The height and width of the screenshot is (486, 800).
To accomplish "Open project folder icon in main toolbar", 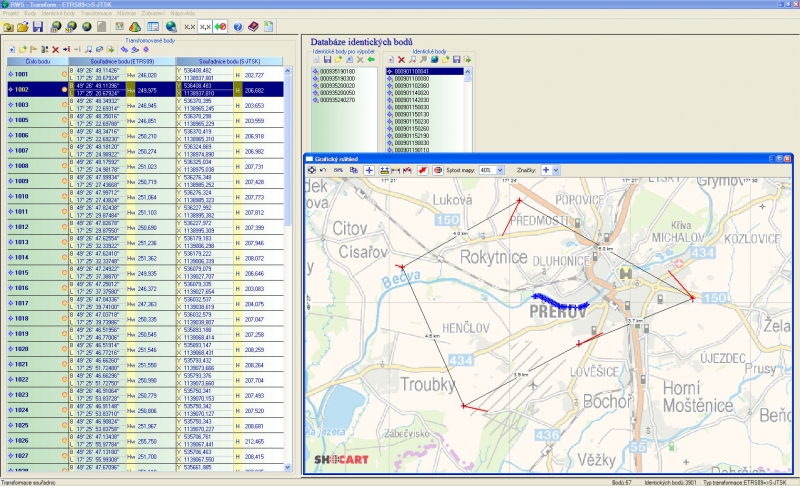I will pyautogui.click(x=23, y=27).
